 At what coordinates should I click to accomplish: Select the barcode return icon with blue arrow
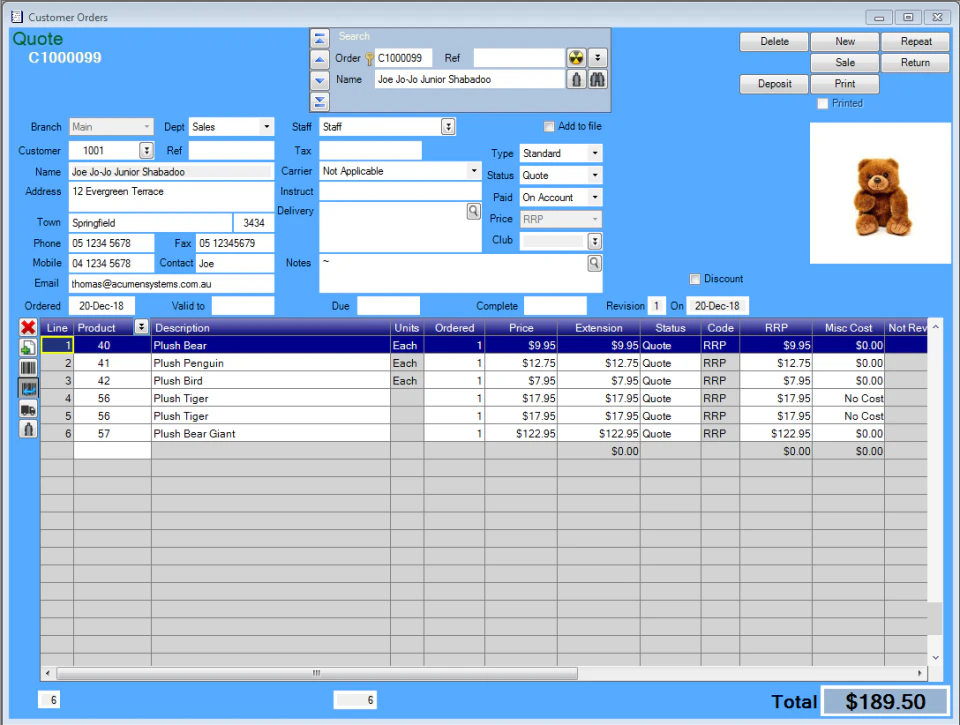(26, 388)
